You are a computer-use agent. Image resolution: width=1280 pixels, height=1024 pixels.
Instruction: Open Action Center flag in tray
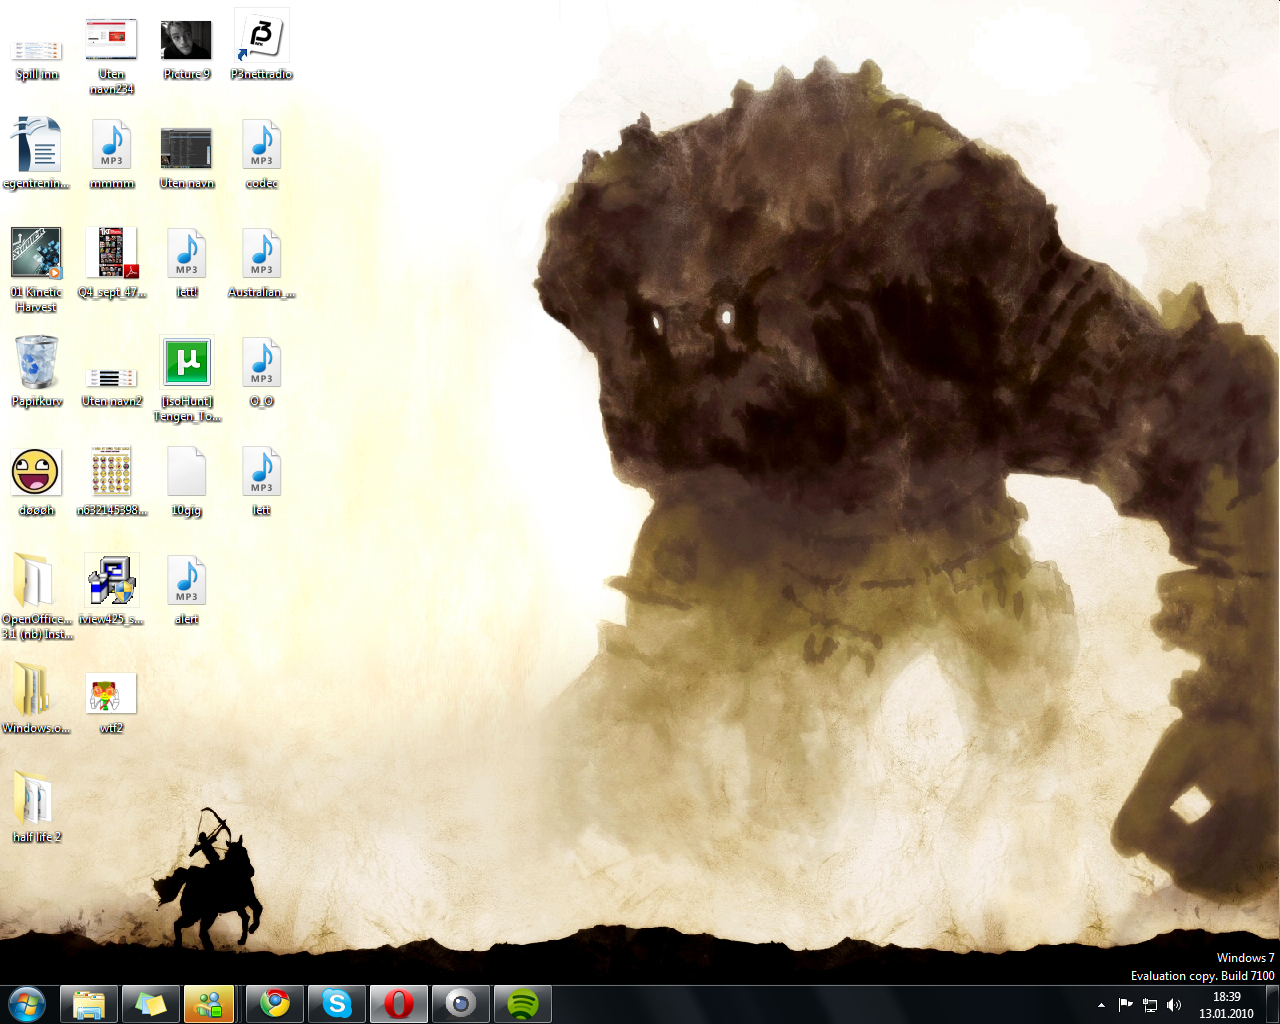pos(1126,1005)
